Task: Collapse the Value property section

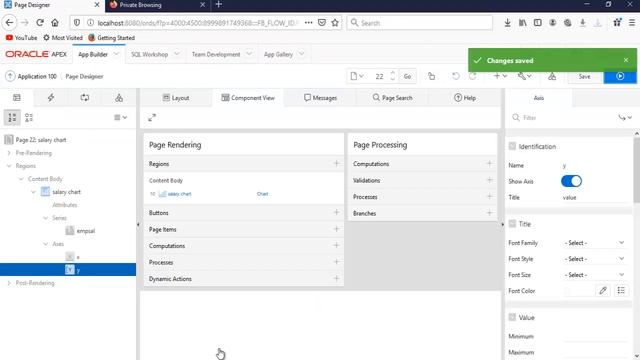Action: point(512,317)
